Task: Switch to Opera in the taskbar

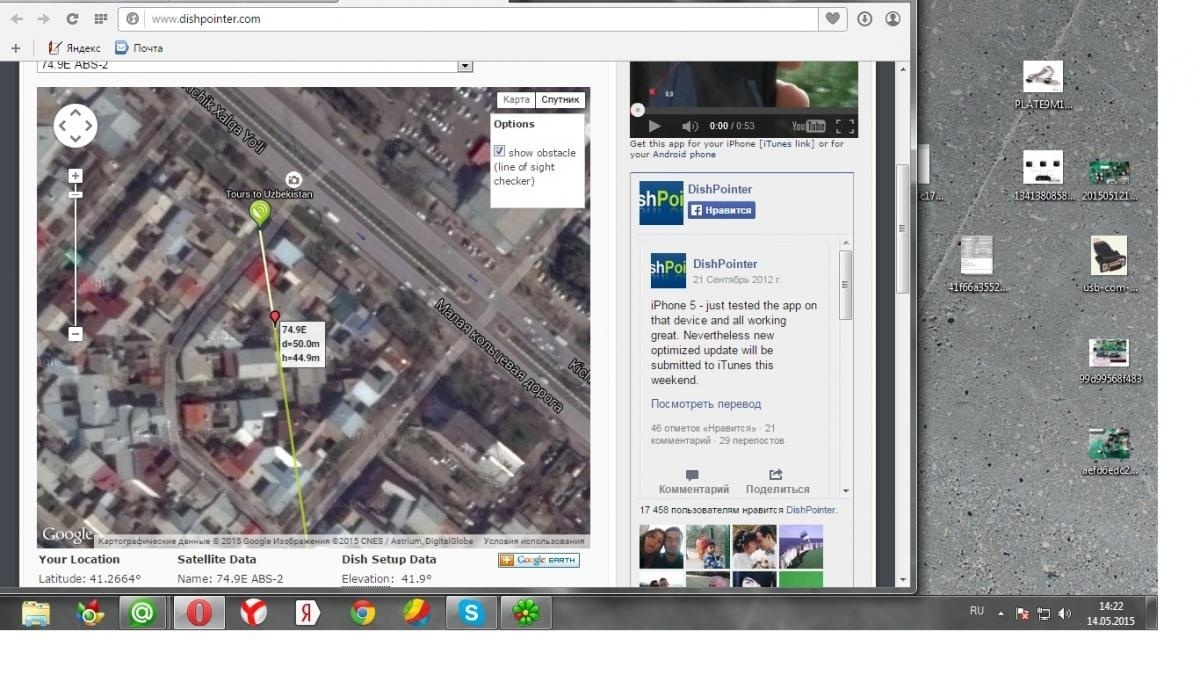Action: [199, 612]
